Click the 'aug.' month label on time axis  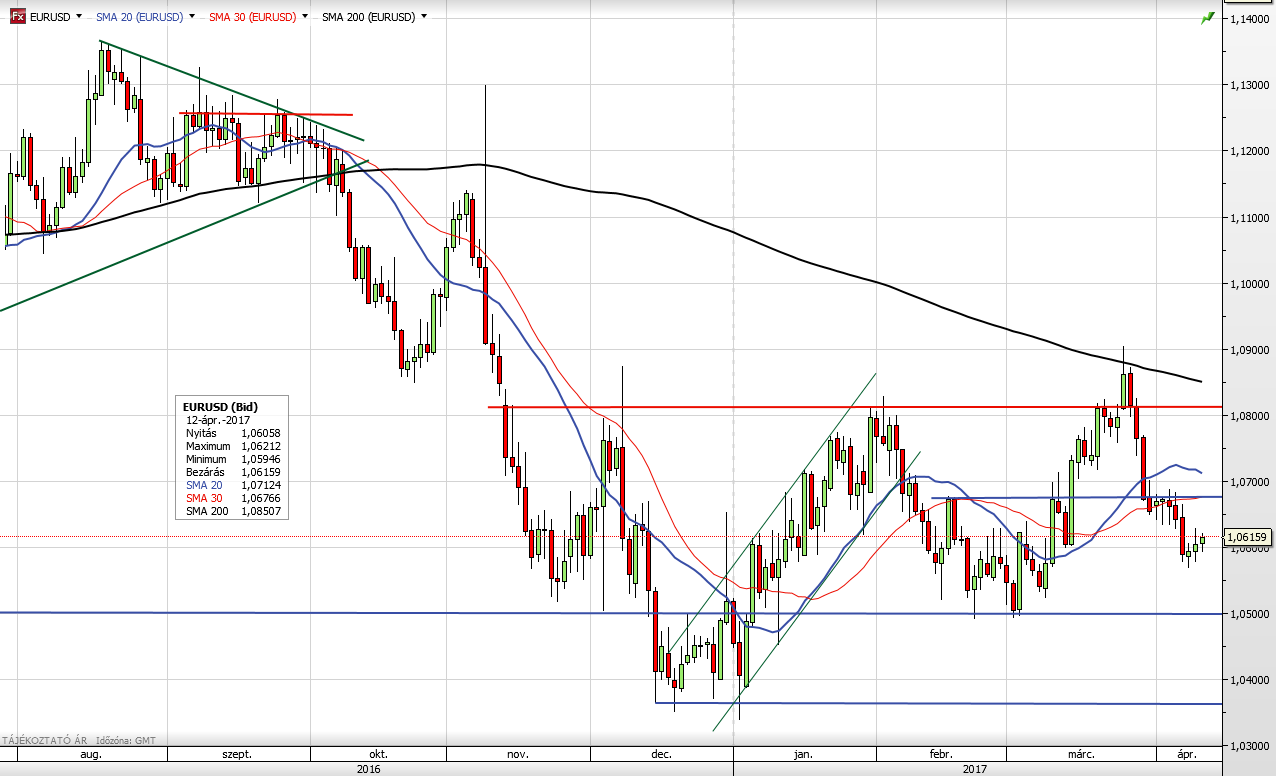click(x=91, y=755)
